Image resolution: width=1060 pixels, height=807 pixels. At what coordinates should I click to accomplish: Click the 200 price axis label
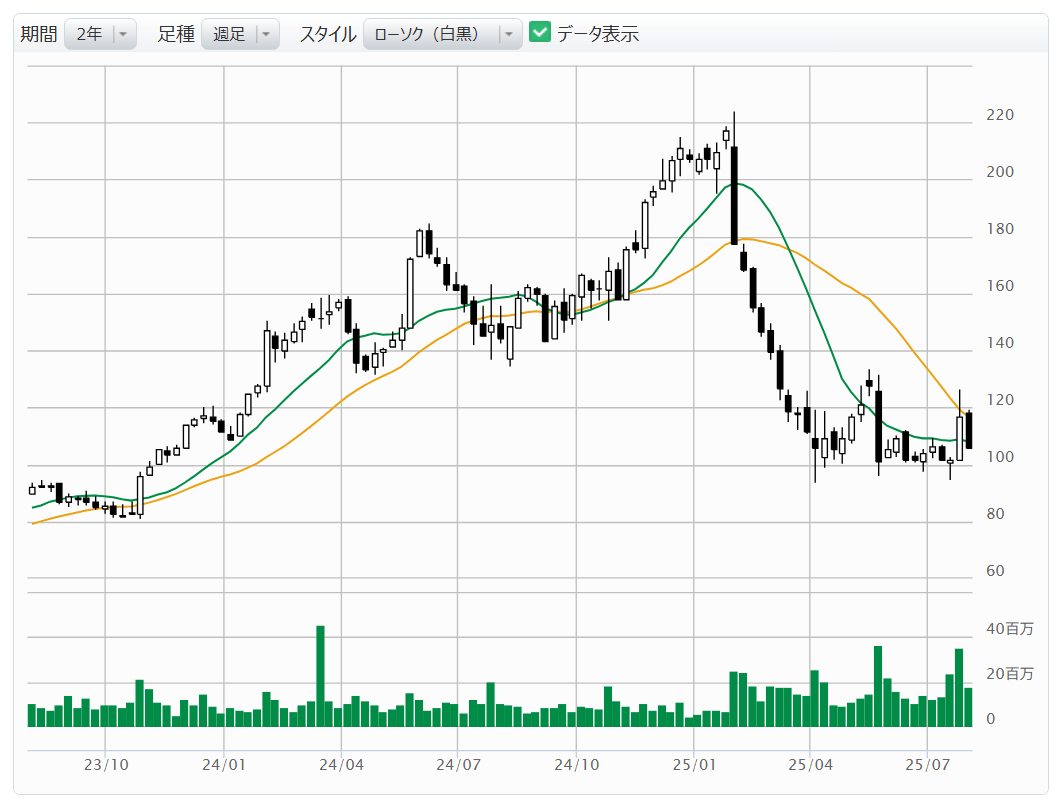tap(1000, 172)
